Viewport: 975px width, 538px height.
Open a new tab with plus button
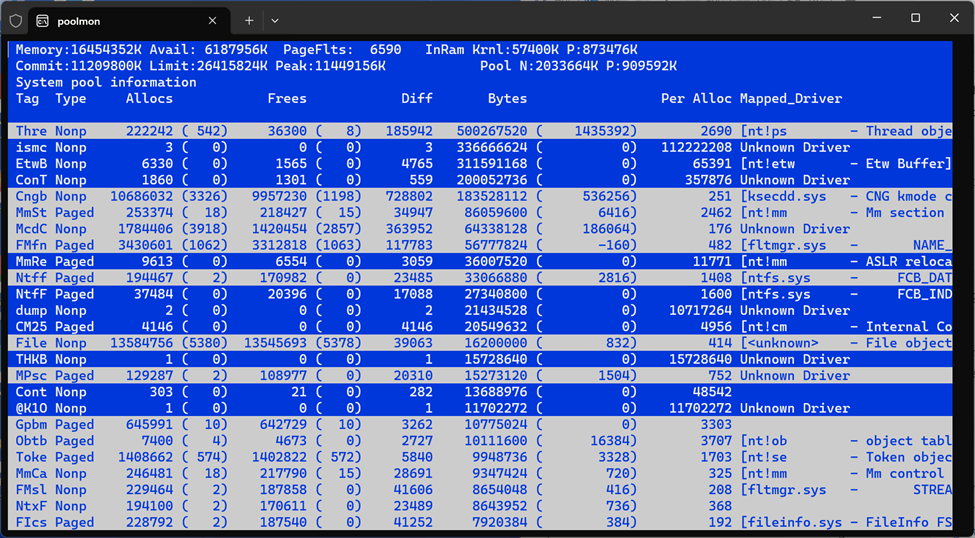point(249,21)
